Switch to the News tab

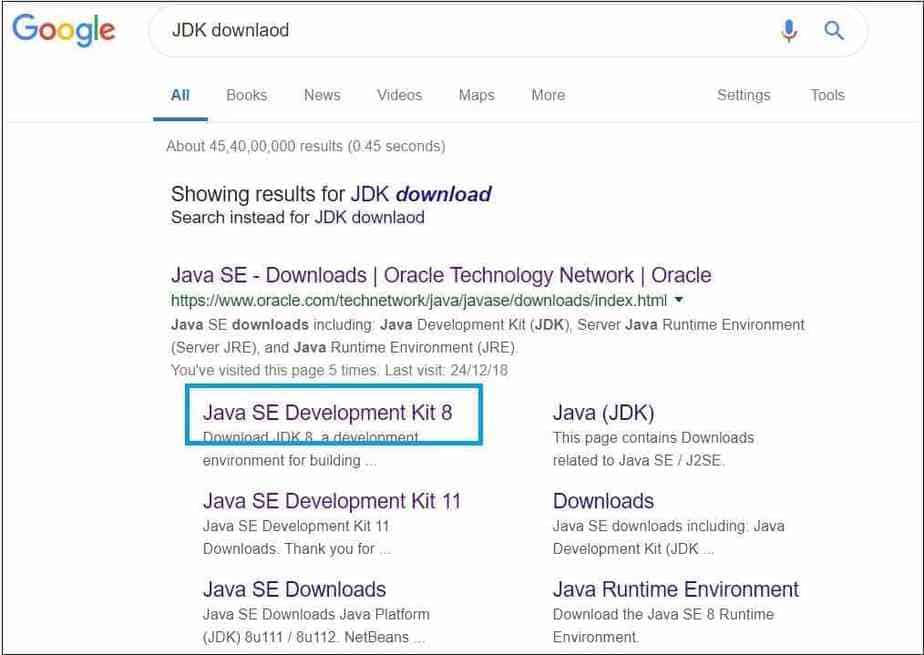(321, 95)
